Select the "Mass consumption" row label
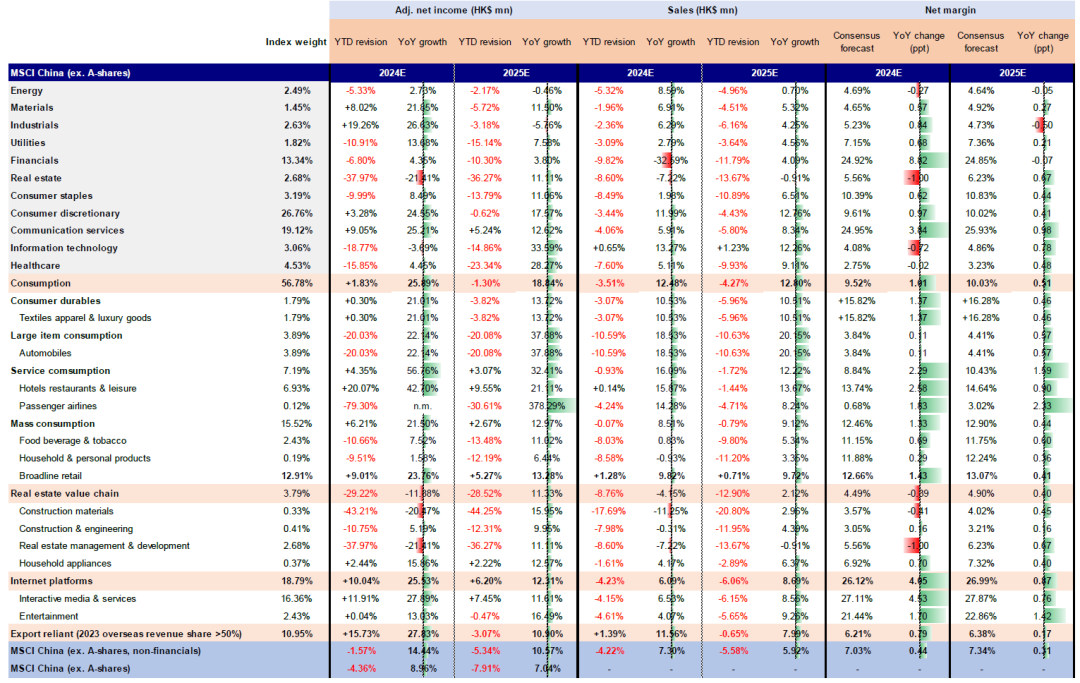1080x683 pixels. [x=52, y=423]
